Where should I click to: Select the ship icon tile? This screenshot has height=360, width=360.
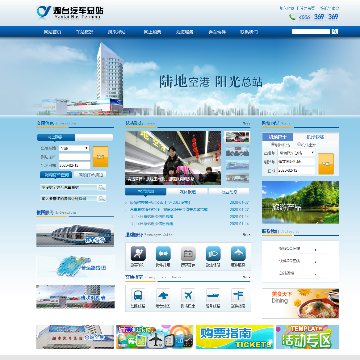click(213, 295)
